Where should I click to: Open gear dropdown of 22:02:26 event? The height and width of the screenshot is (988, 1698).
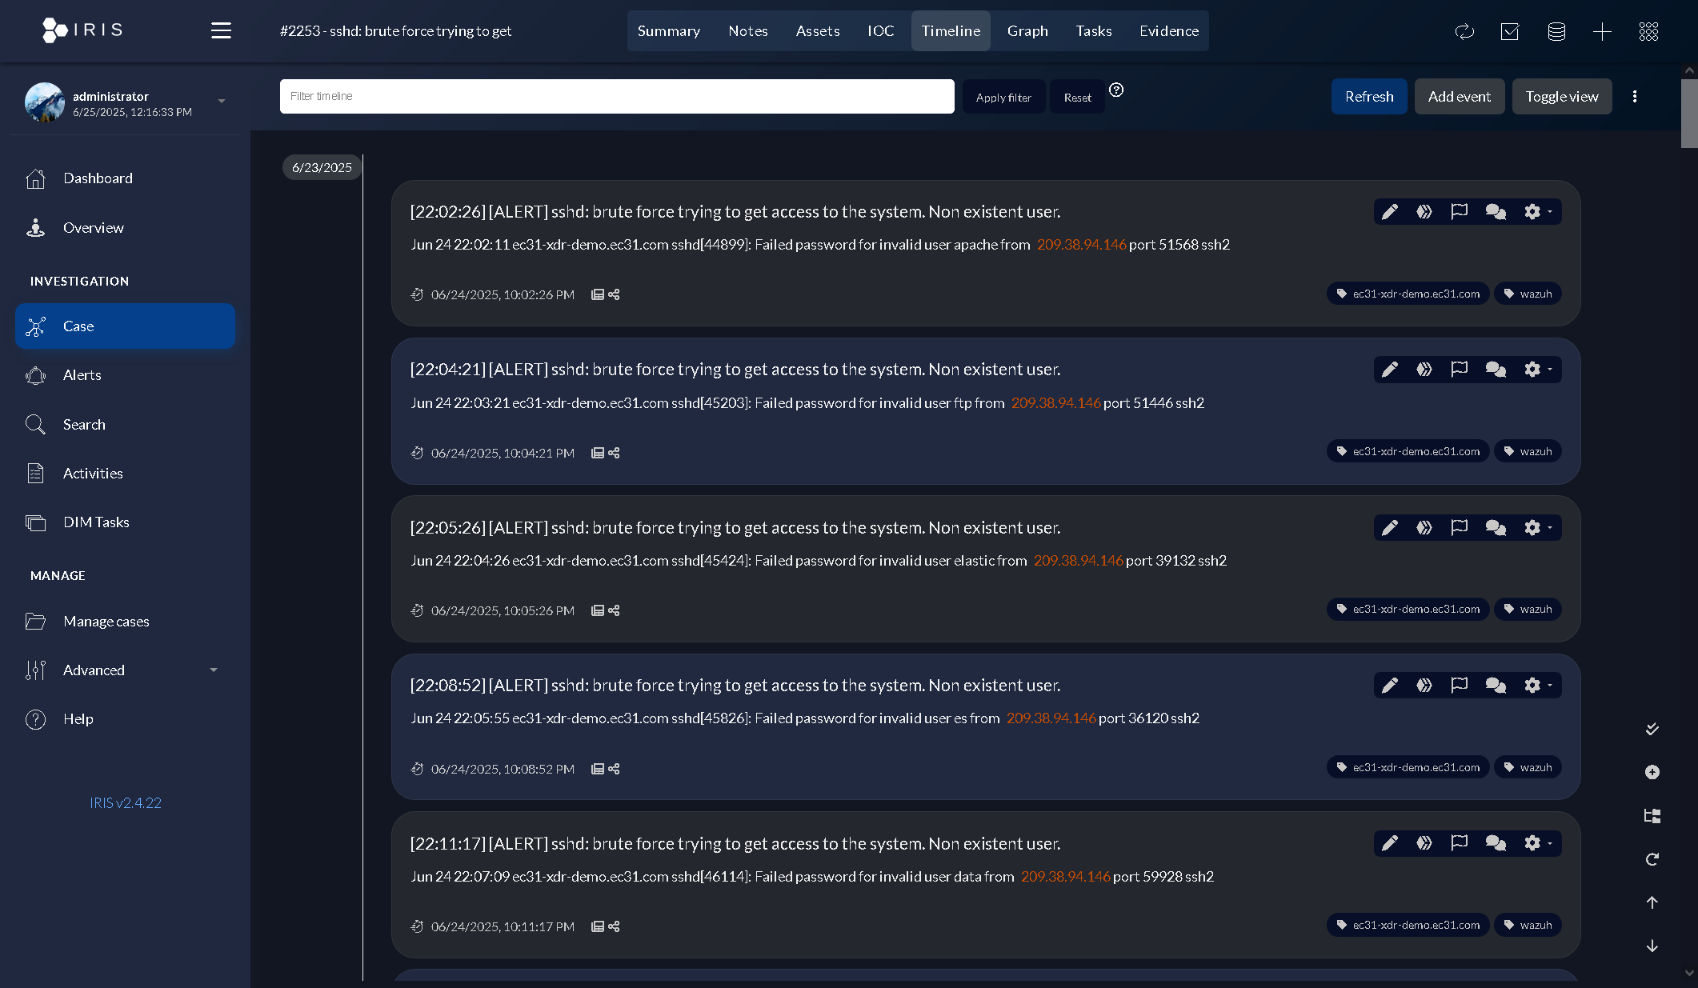click(1537, 212)
